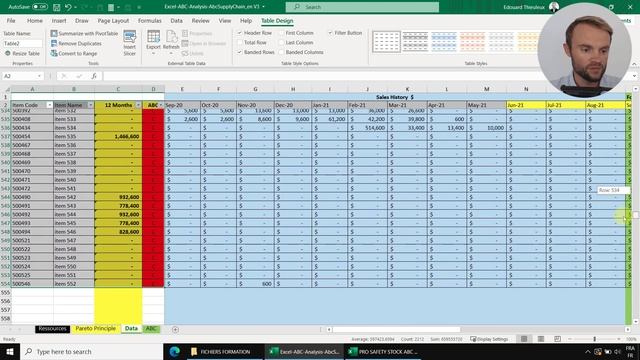Open Item Name filter dropdown

coord(91,105)
